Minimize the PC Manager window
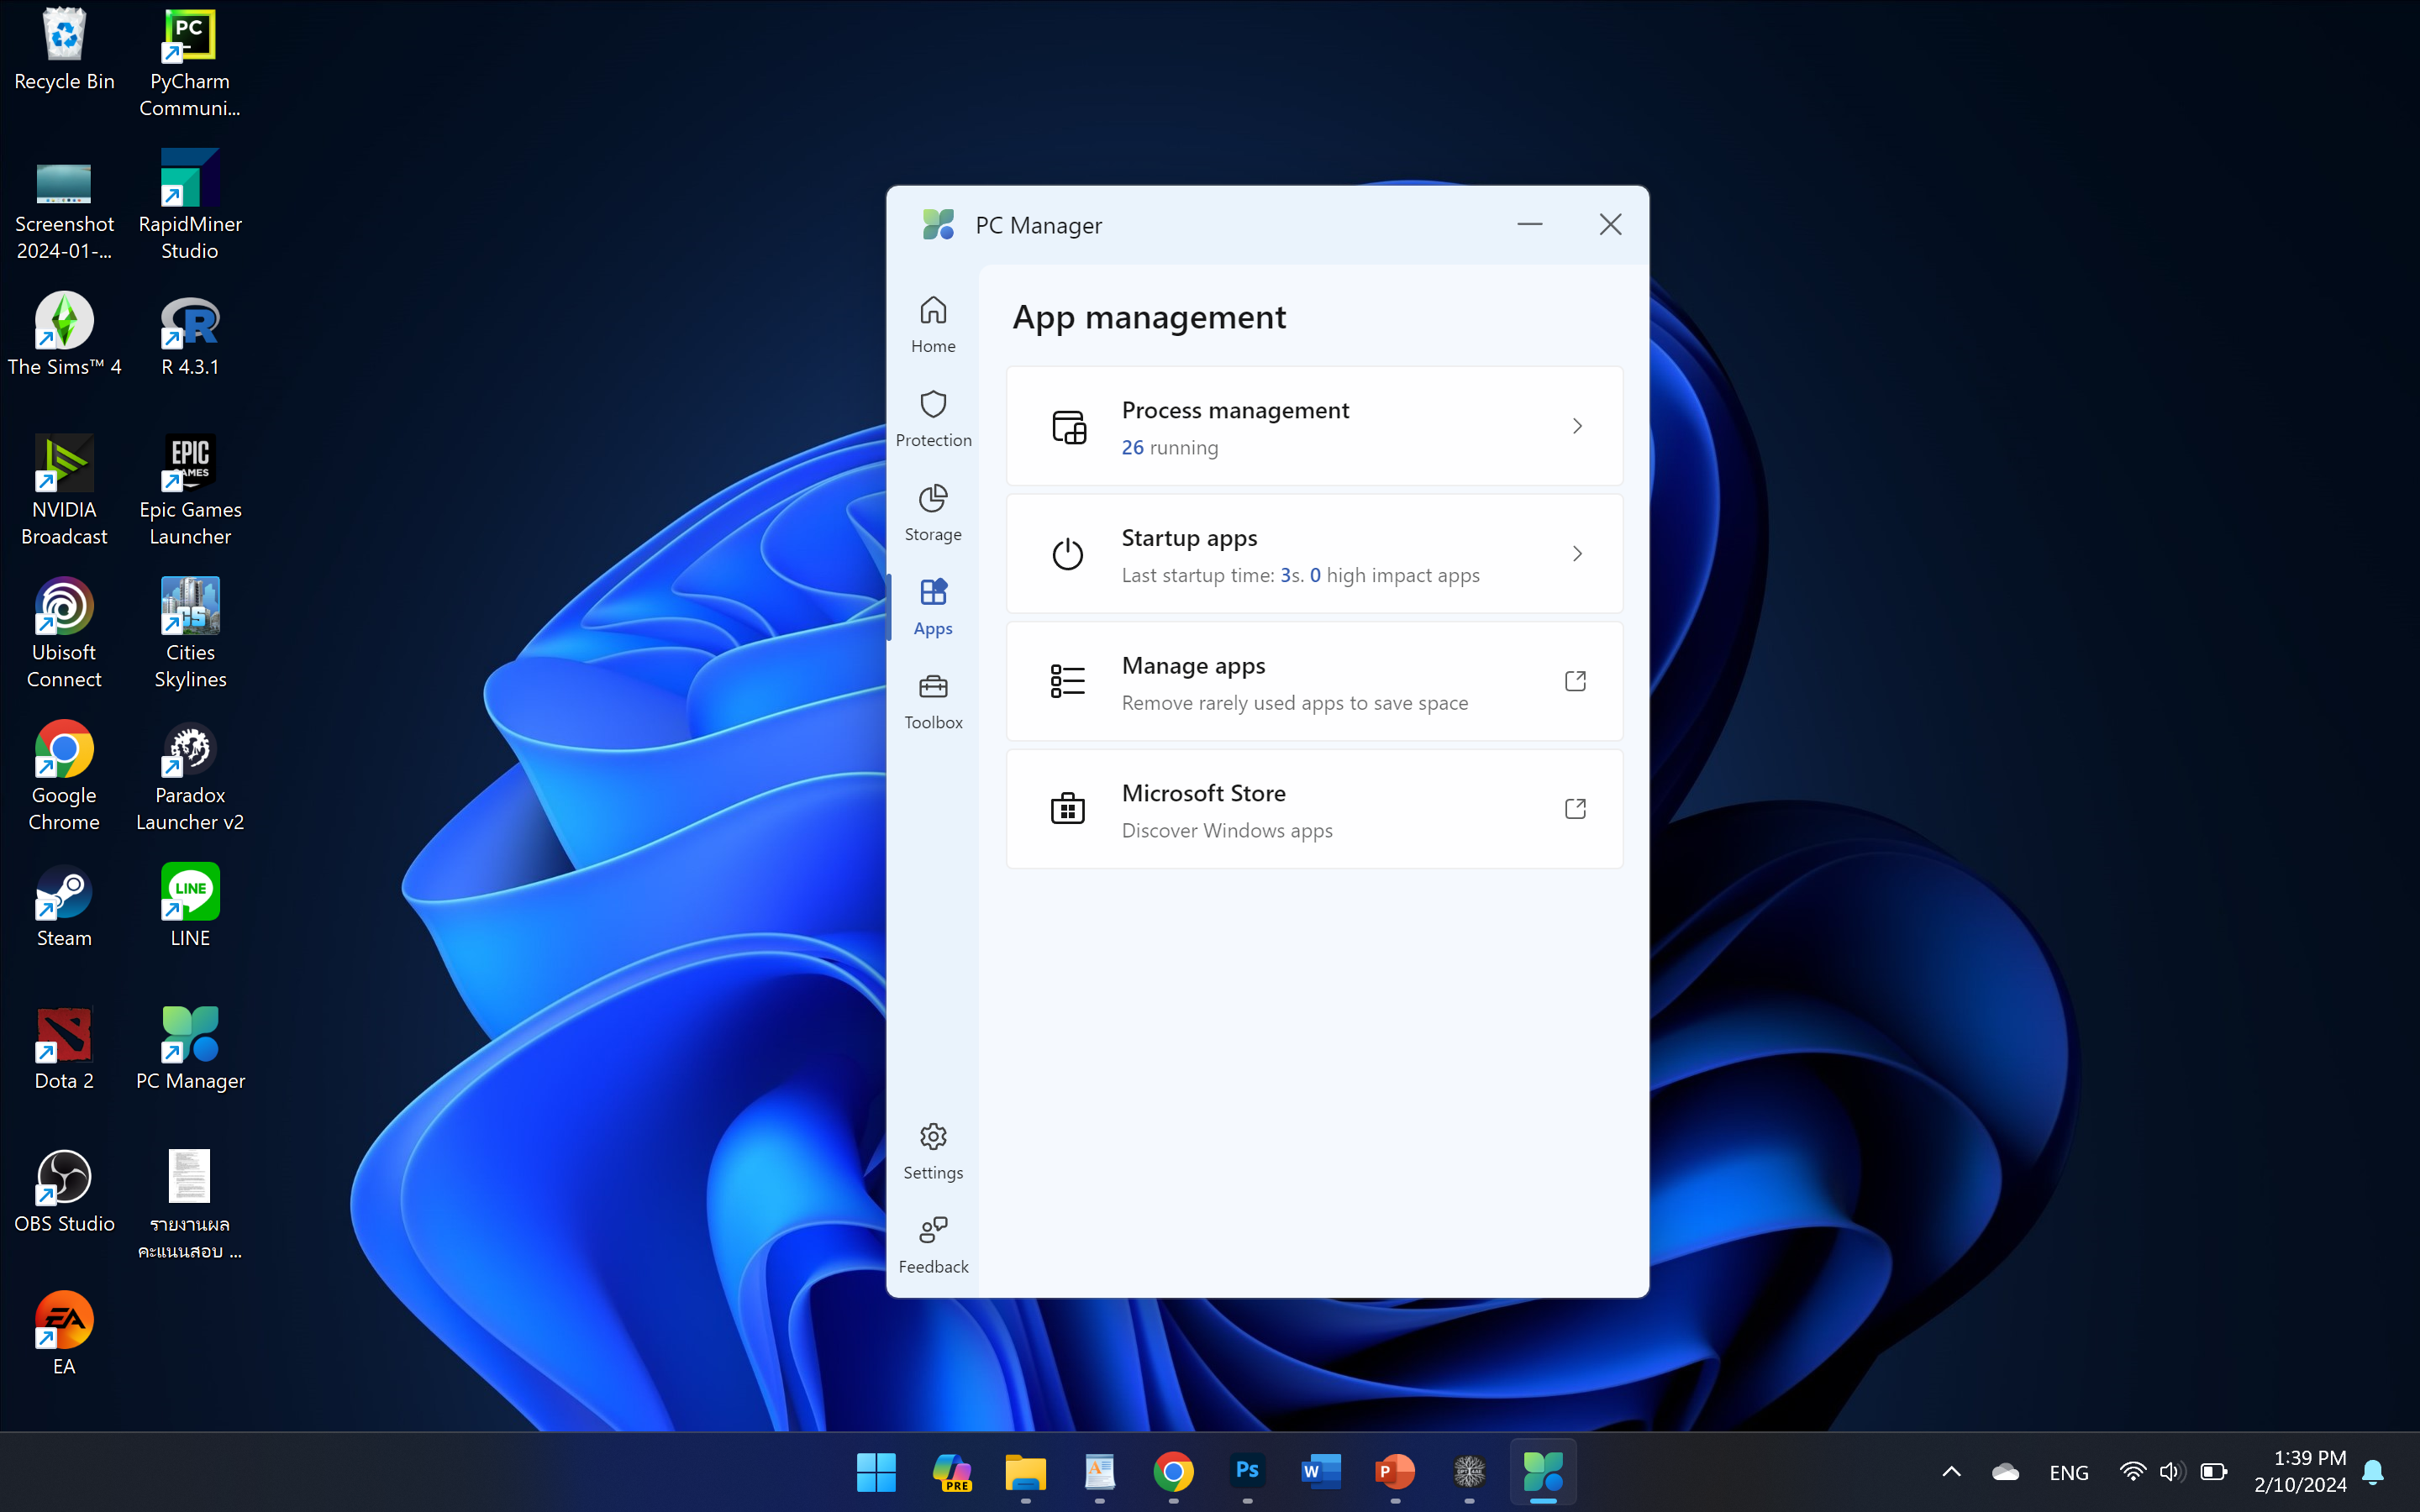This screenshot has width=2420, height=1512. (x=1529, y=225)
